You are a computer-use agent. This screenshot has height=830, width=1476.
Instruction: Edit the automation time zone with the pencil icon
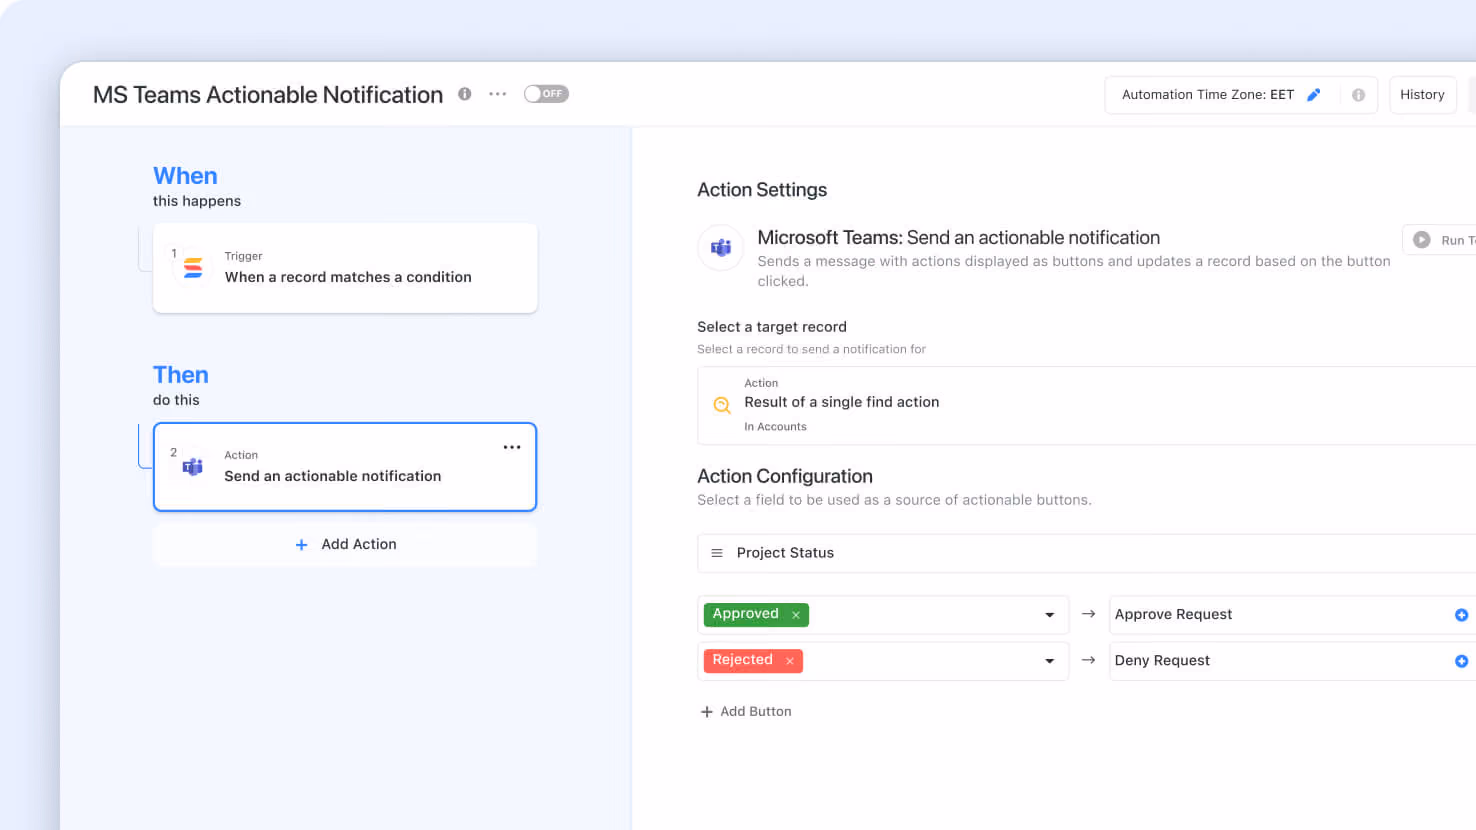click(1314, 95)
